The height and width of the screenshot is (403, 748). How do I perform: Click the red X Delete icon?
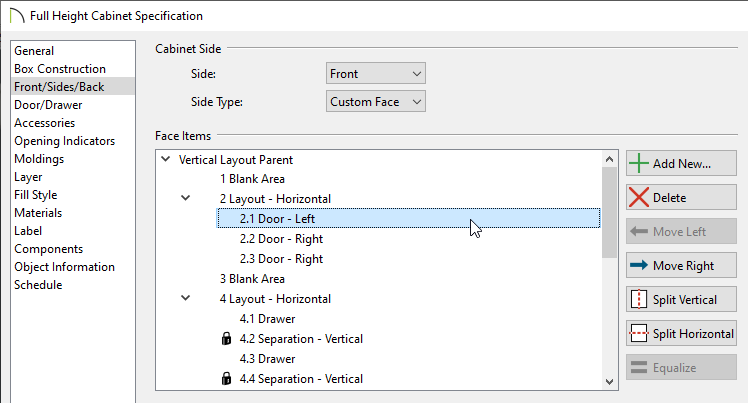point(639,197)
